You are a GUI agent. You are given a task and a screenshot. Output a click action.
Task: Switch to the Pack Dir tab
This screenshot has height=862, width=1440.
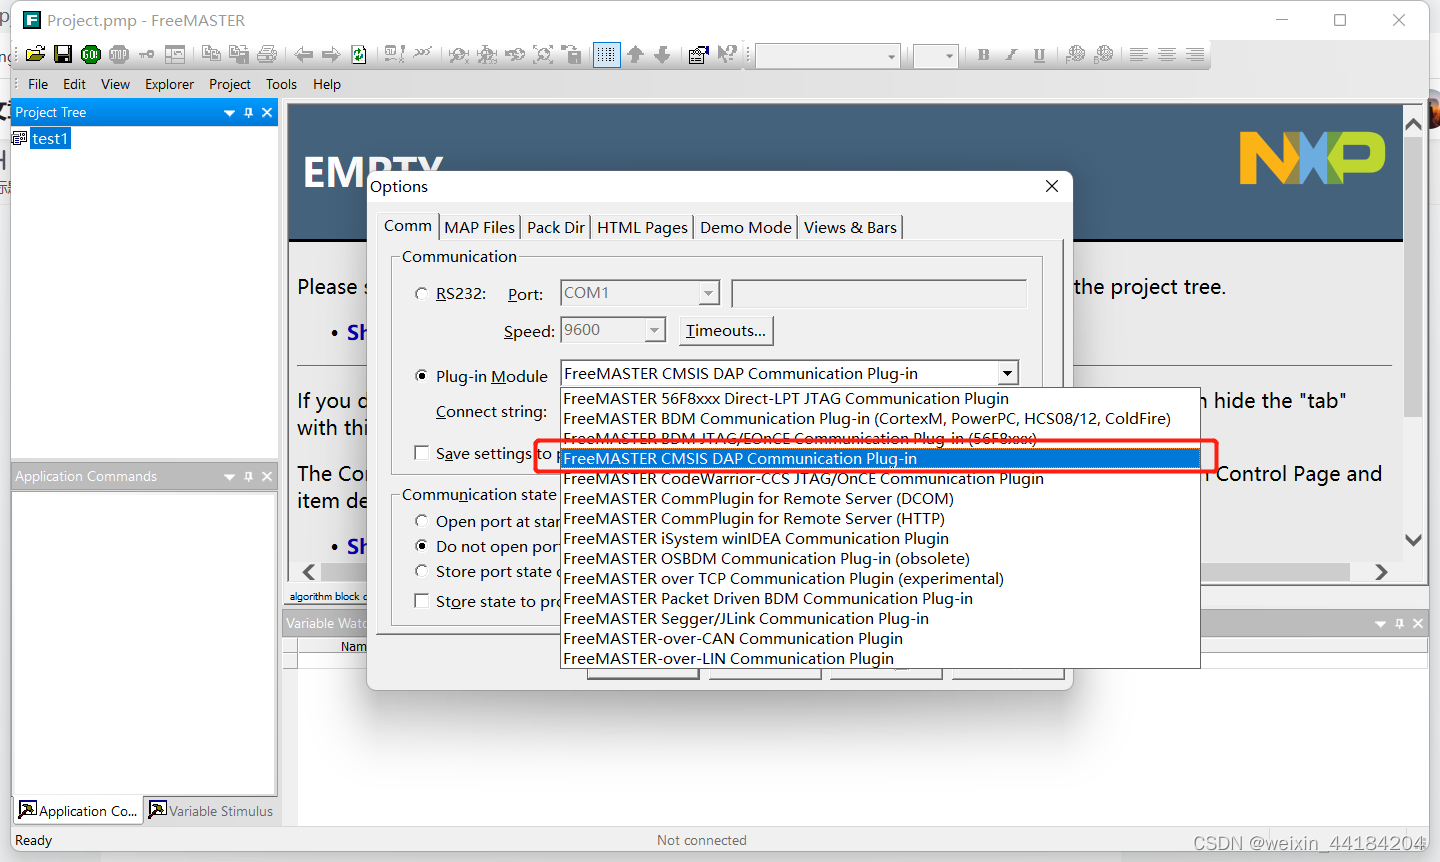(556, 228)
